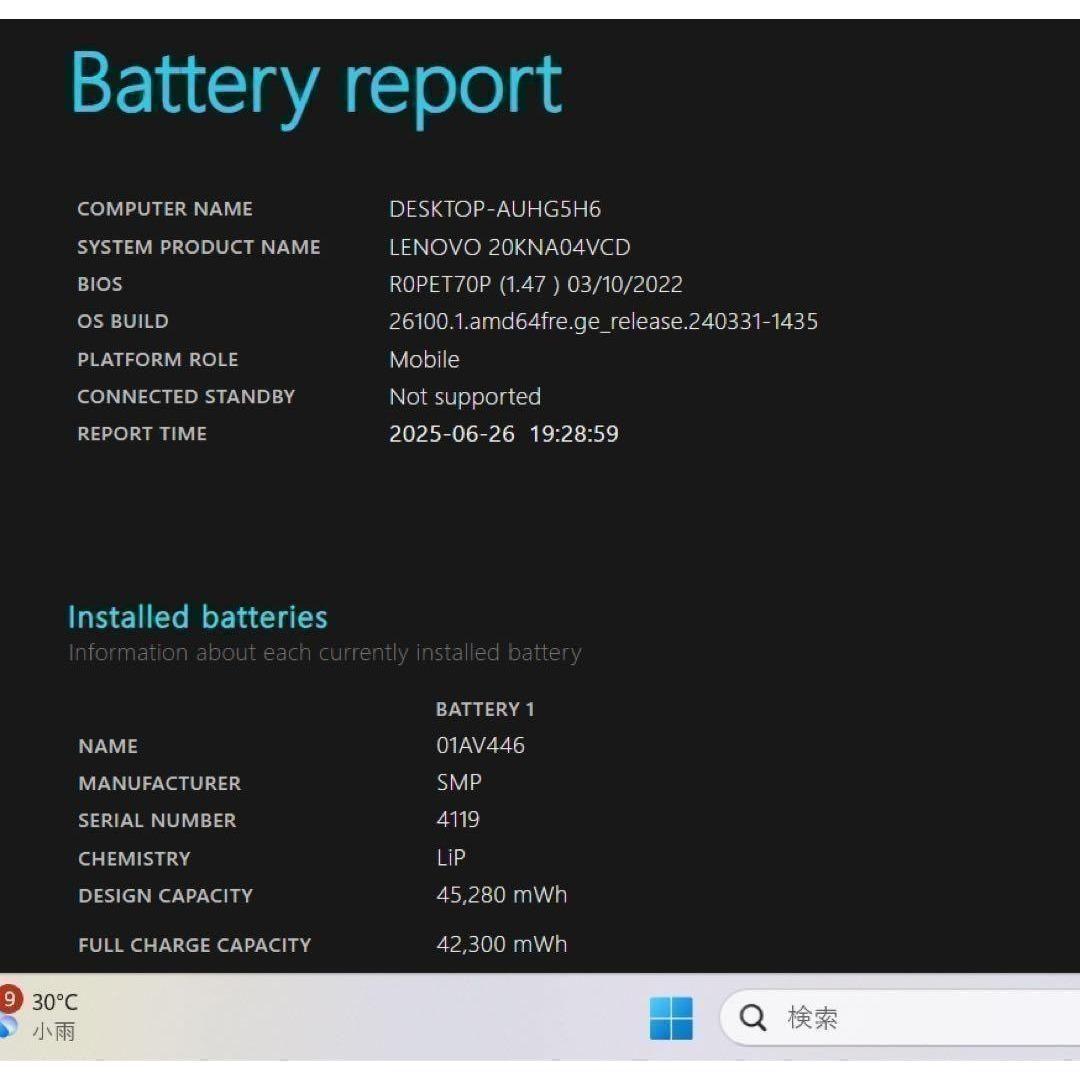Click the full charge capacity 42,300 mWh value
This screenshot has height=1080, width=1080.
tap(501, 943)
